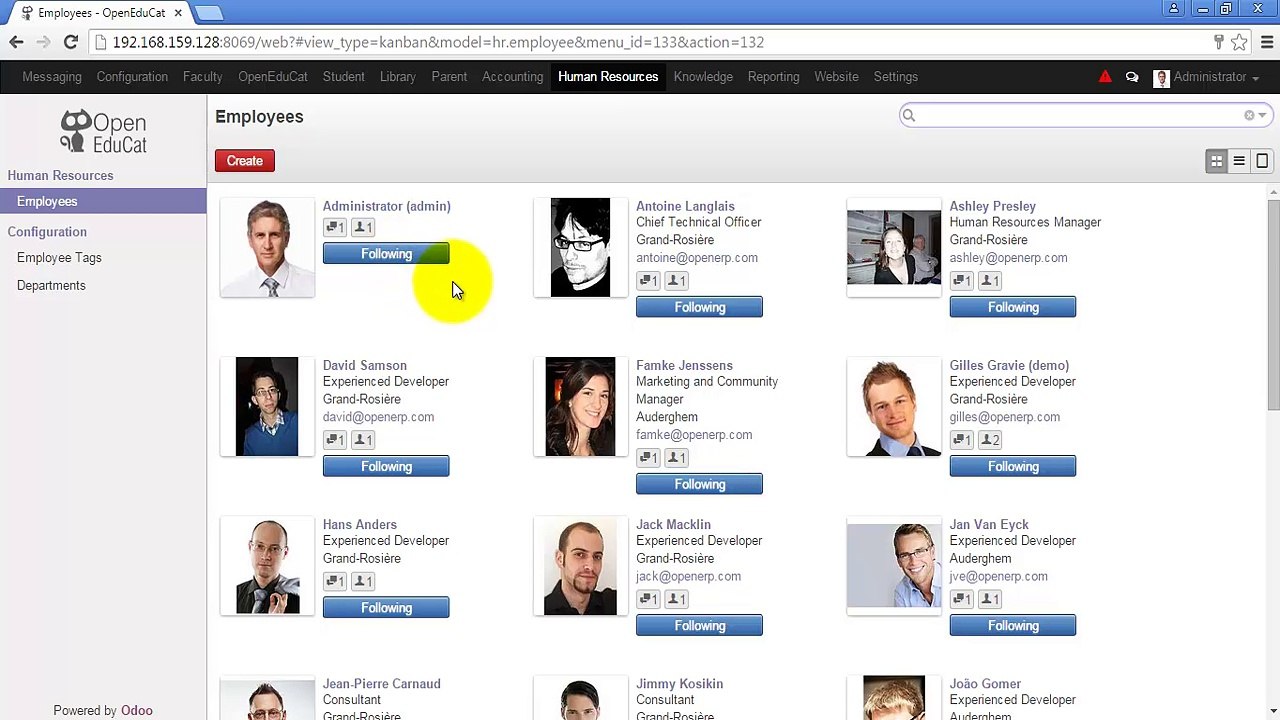Screen dimensions: 1280x720
Task: Expand the search options dropdown arrow
Action: coord(1262,116)
